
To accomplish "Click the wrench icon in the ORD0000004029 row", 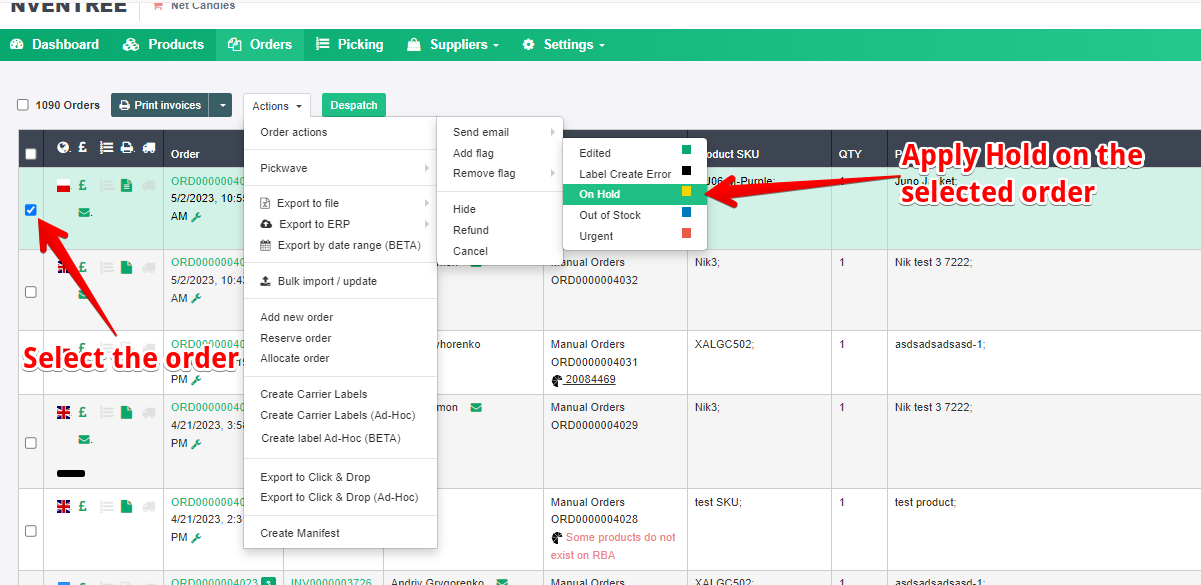I will [x=196, y=443].
